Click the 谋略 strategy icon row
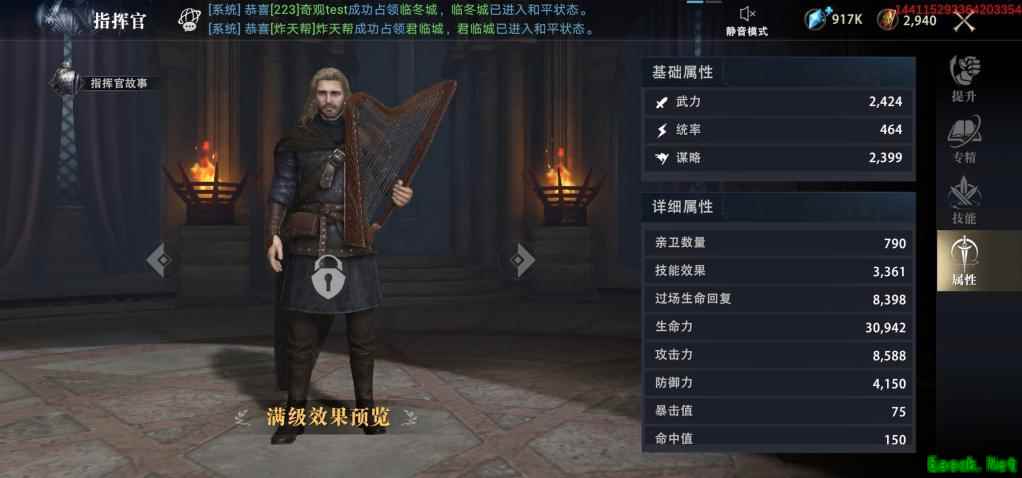Screen dimensions: 1022x478 pyautogui.click(x=779, y=158)
